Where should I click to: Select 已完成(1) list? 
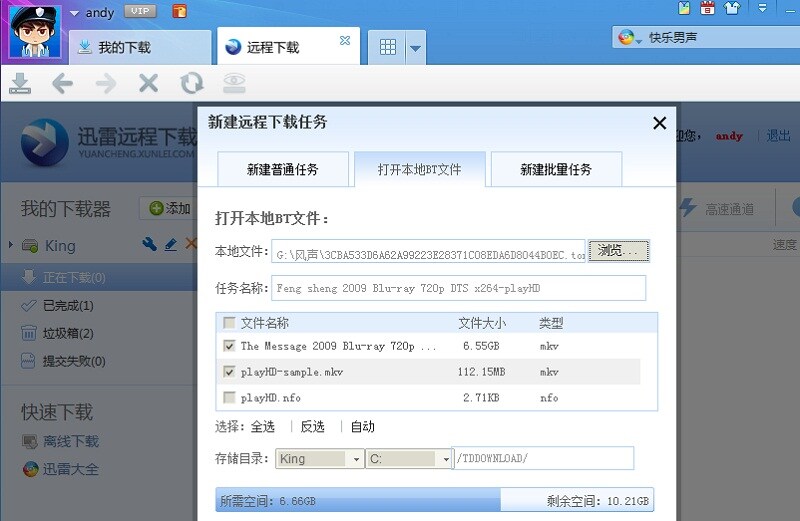click(x=68, y=306)
